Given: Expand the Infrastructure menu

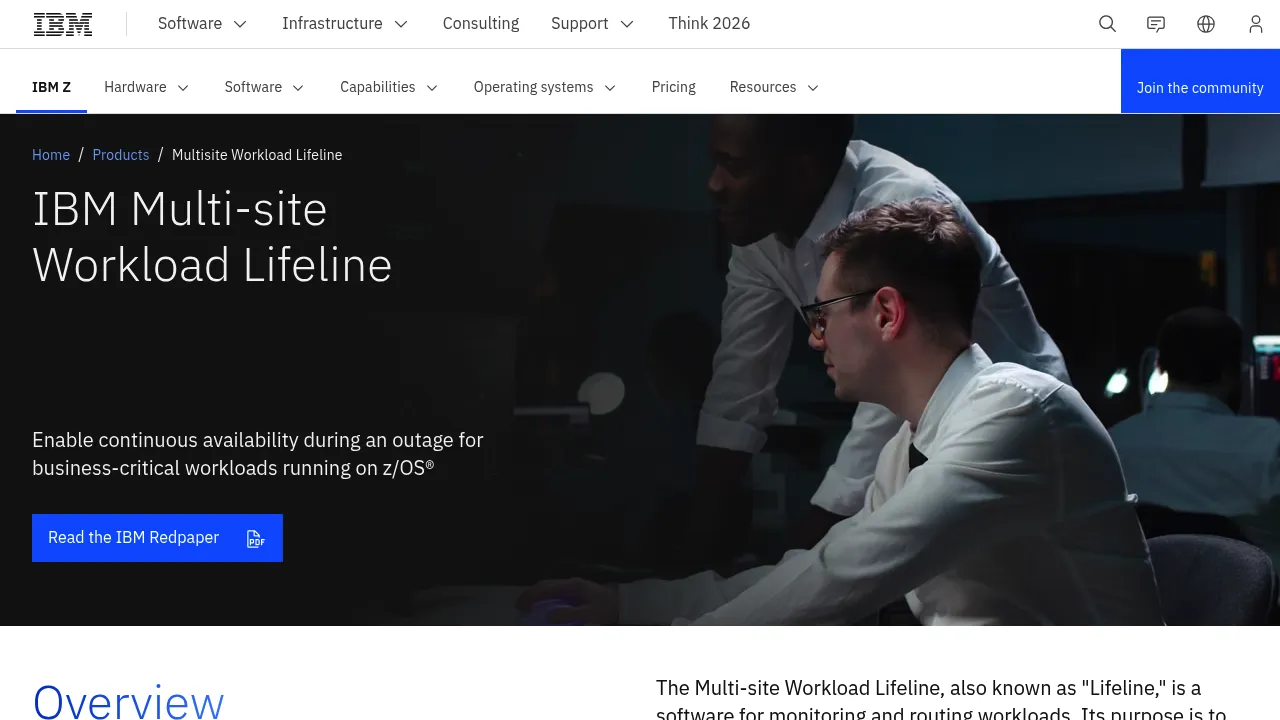Looking at the screenshot, I should click(x=345, y=23).
